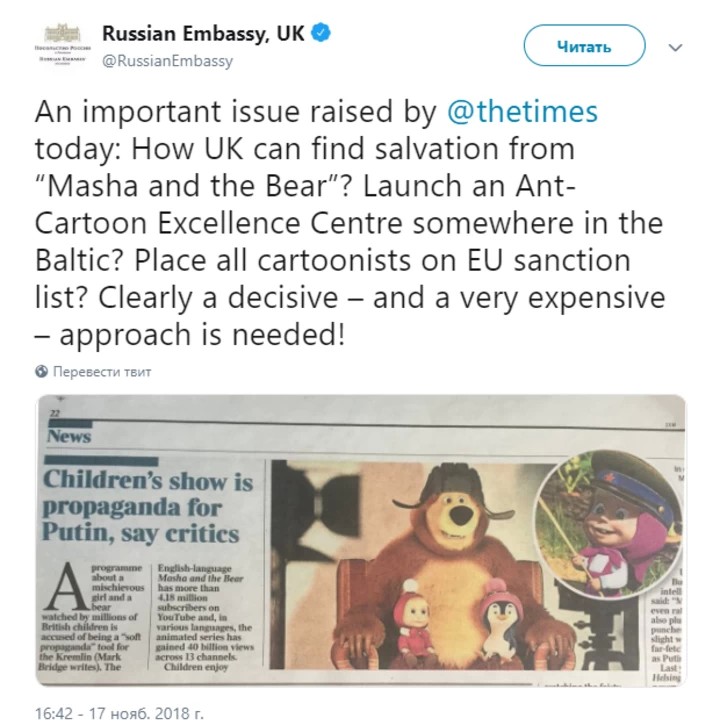
Task: Click the blue verified badge icon
Action: tap(321, 33)
